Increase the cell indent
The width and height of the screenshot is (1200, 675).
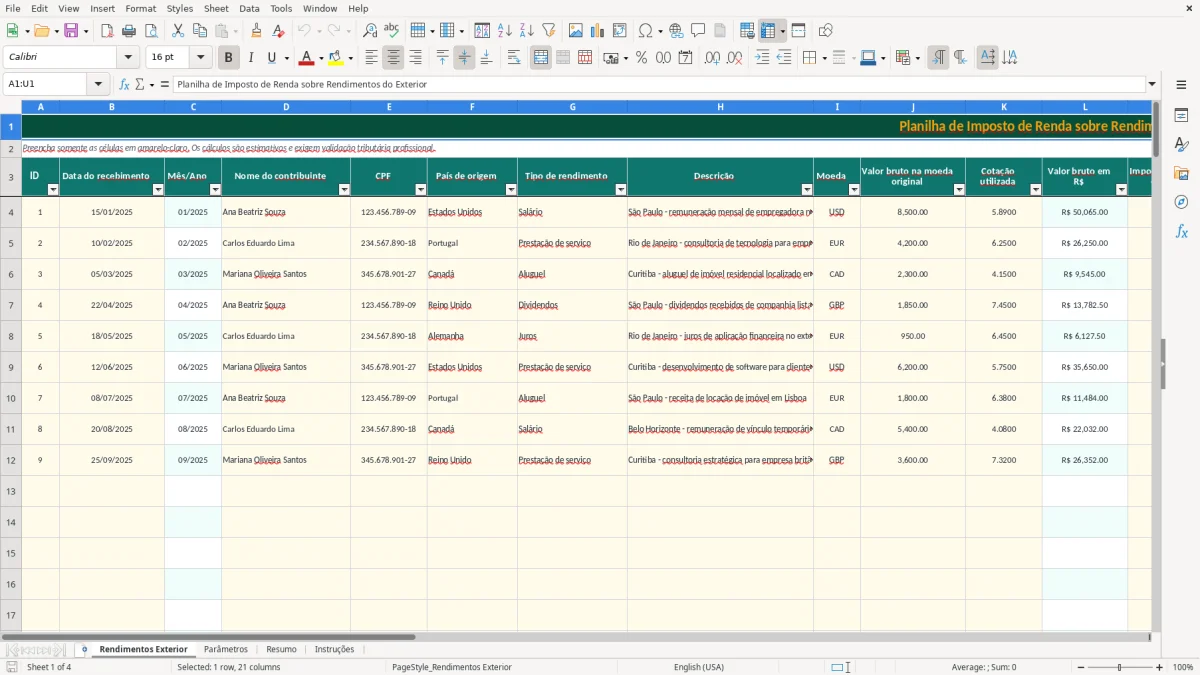762,58
